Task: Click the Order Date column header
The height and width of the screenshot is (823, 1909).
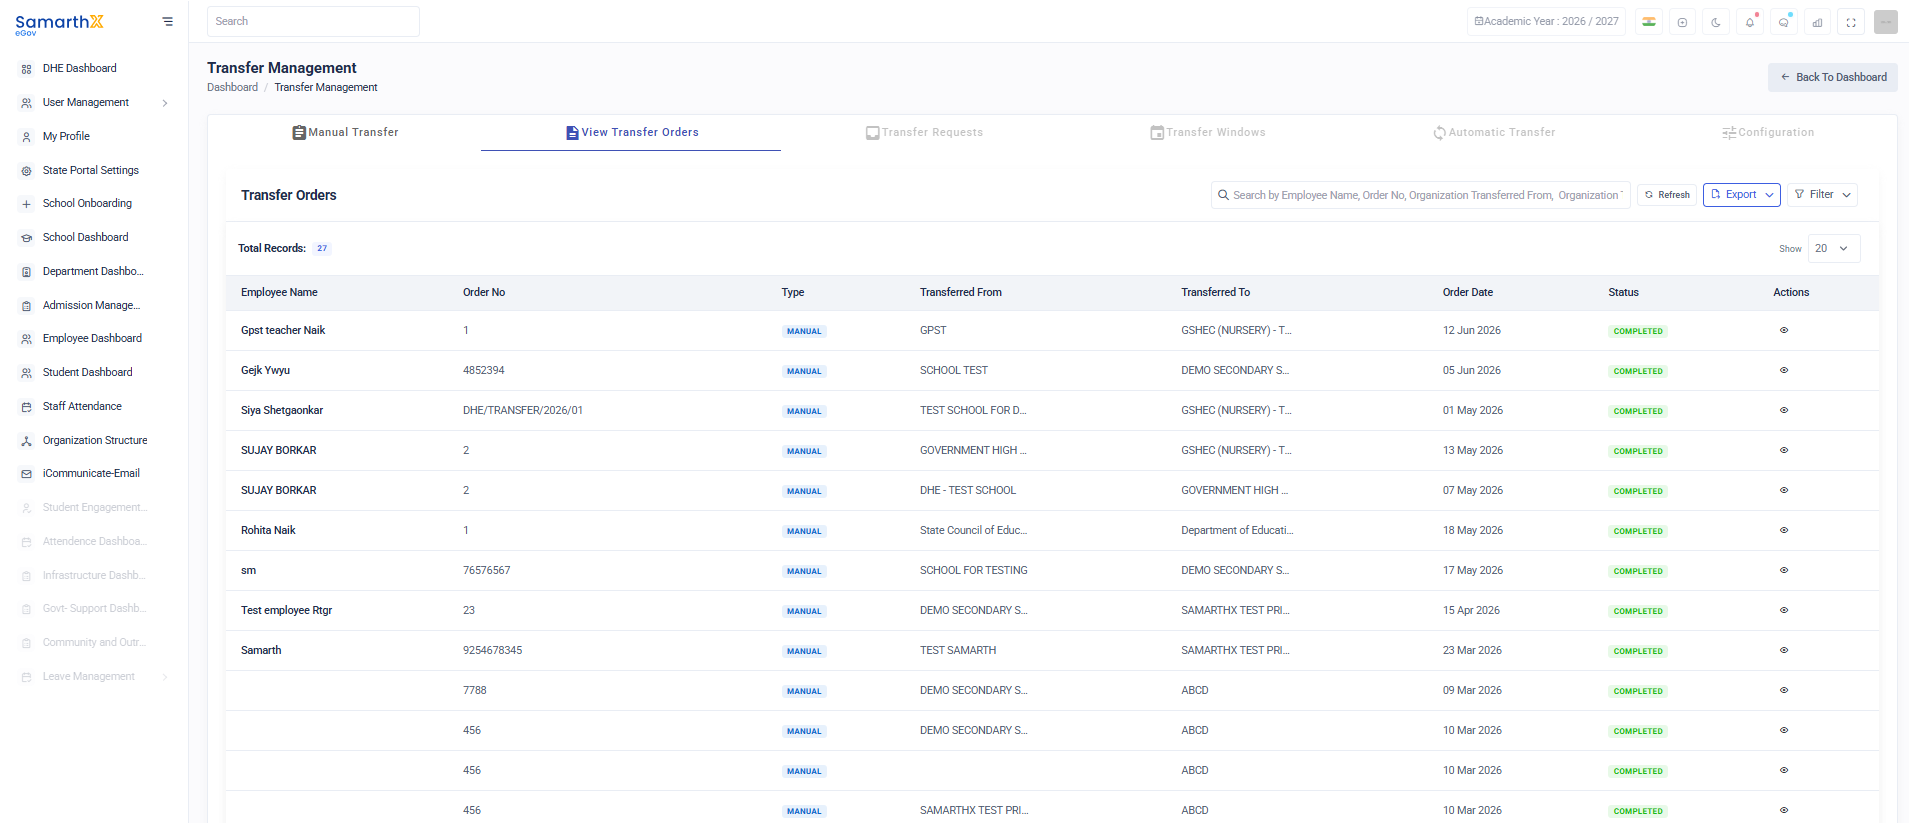Action: (1467, 293)
